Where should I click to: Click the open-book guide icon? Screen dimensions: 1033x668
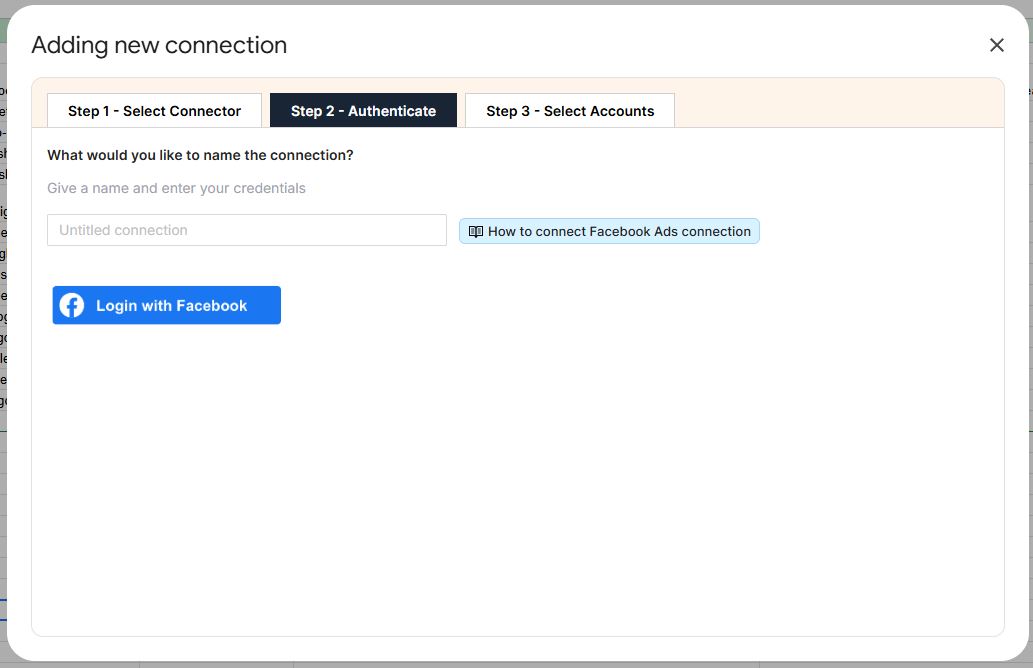click(476, 231)
